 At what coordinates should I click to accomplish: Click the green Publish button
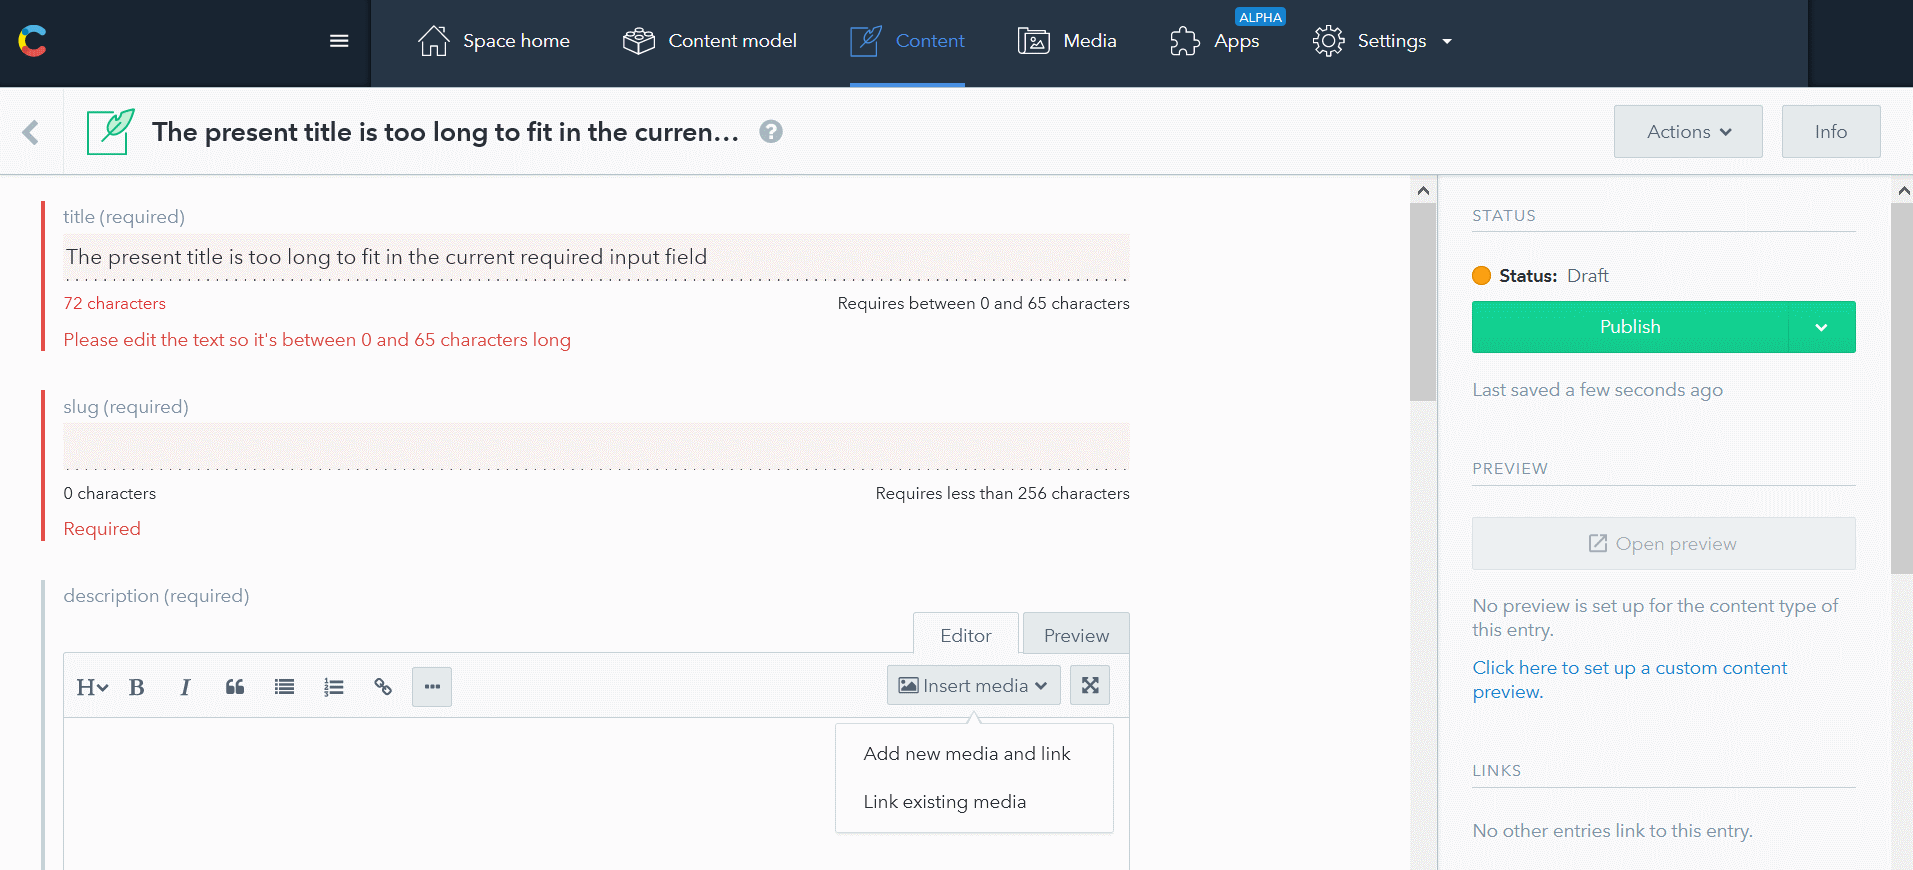tap(1630, 327)
